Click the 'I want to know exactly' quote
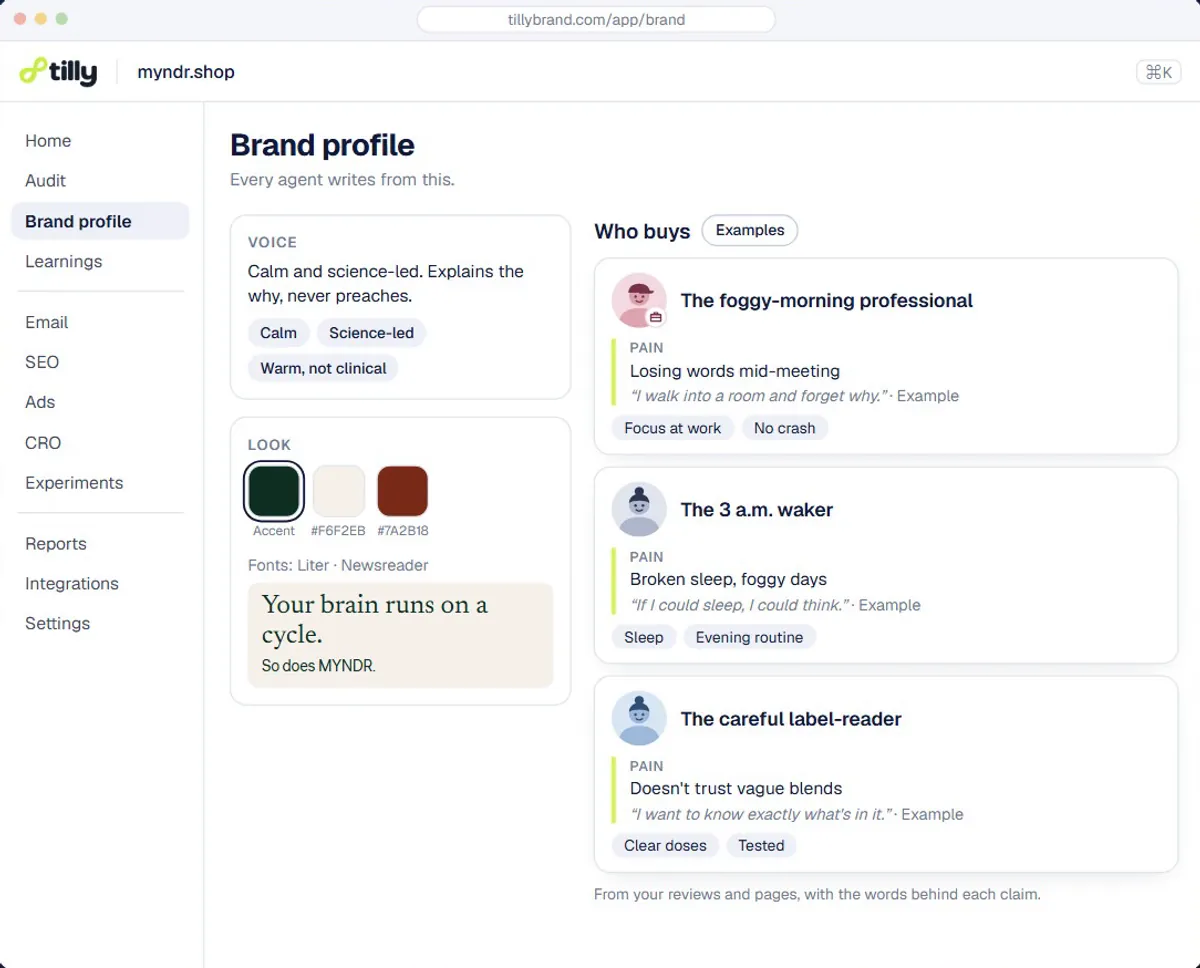The height and width of the screenshot is (968, 1200). coord(761,814)
